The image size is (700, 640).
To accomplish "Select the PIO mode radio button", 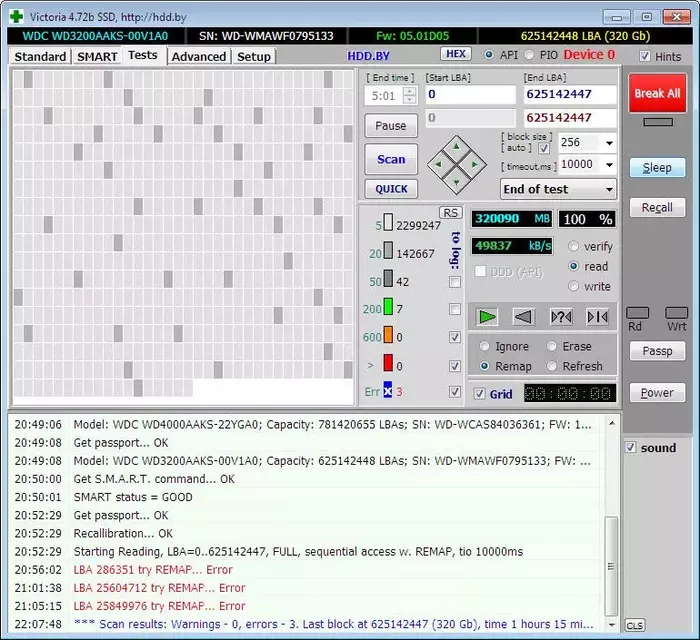I will click(529, 55).
